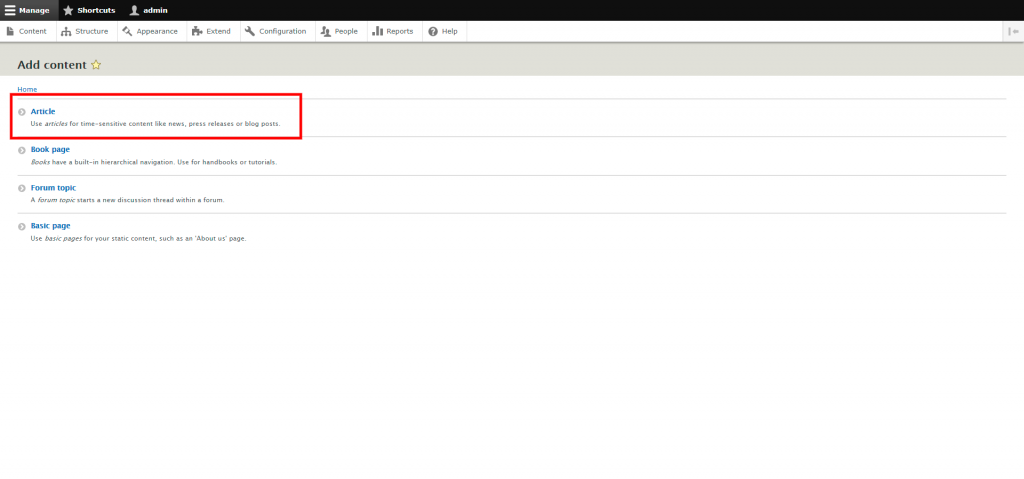This screenshot has height=479, width=1024.
Task: Click the Help question mark icon
Action: 433,31
